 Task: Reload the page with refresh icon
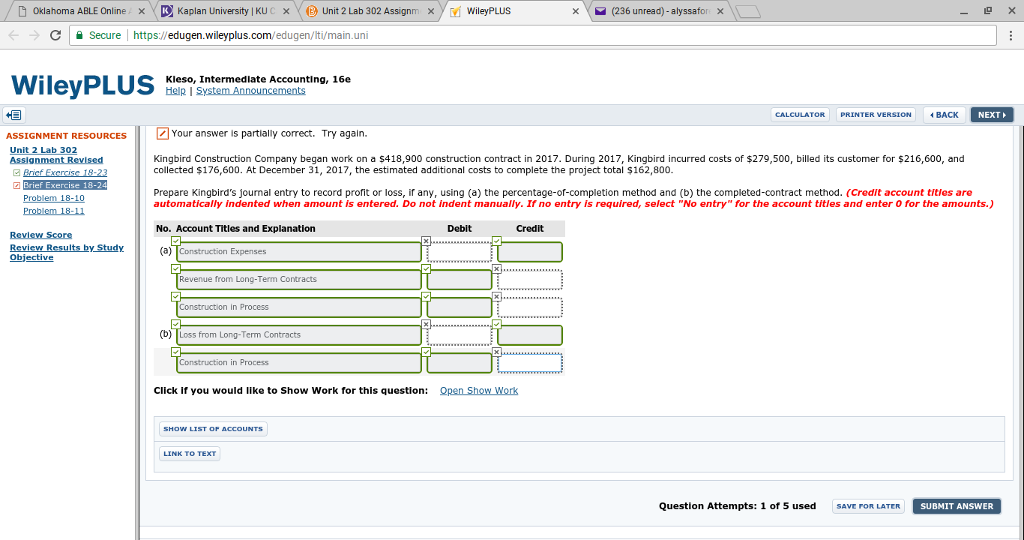tap(56, 35)
